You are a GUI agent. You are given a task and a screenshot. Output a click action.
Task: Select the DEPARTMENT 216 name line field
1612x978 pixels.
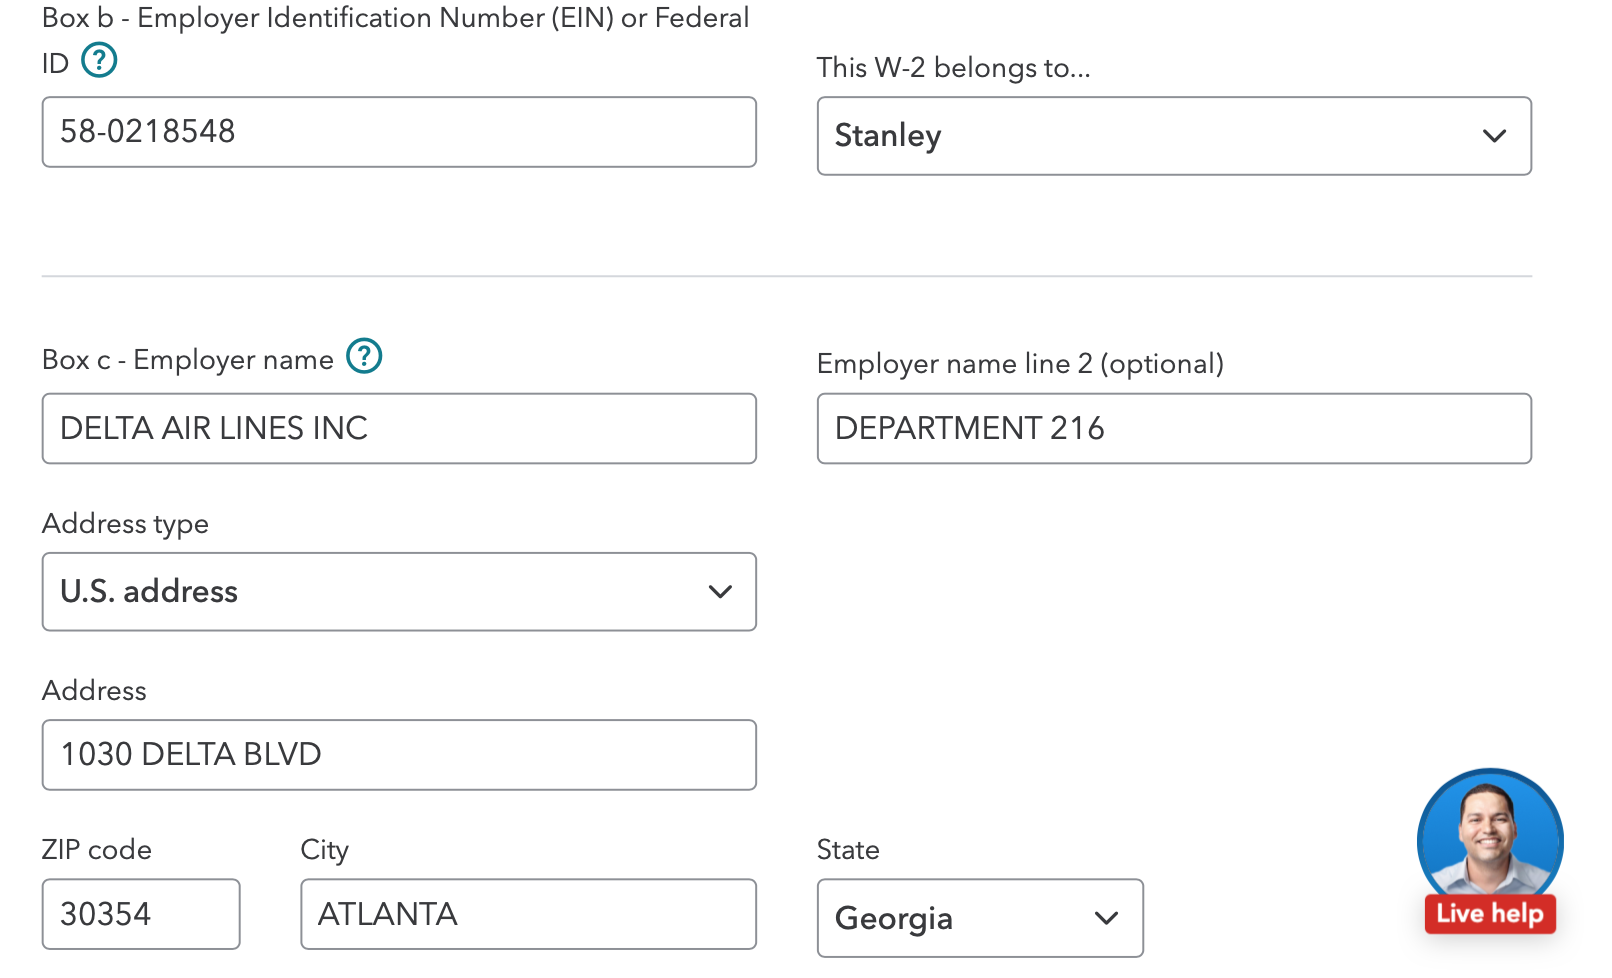click(1172, 429)
